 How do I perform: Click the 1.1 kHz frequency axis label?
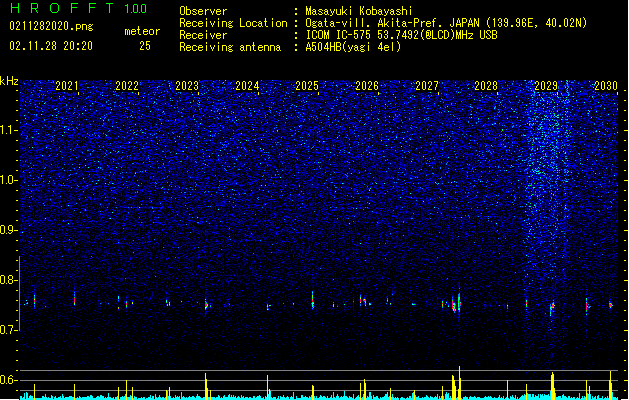point(9,130)
